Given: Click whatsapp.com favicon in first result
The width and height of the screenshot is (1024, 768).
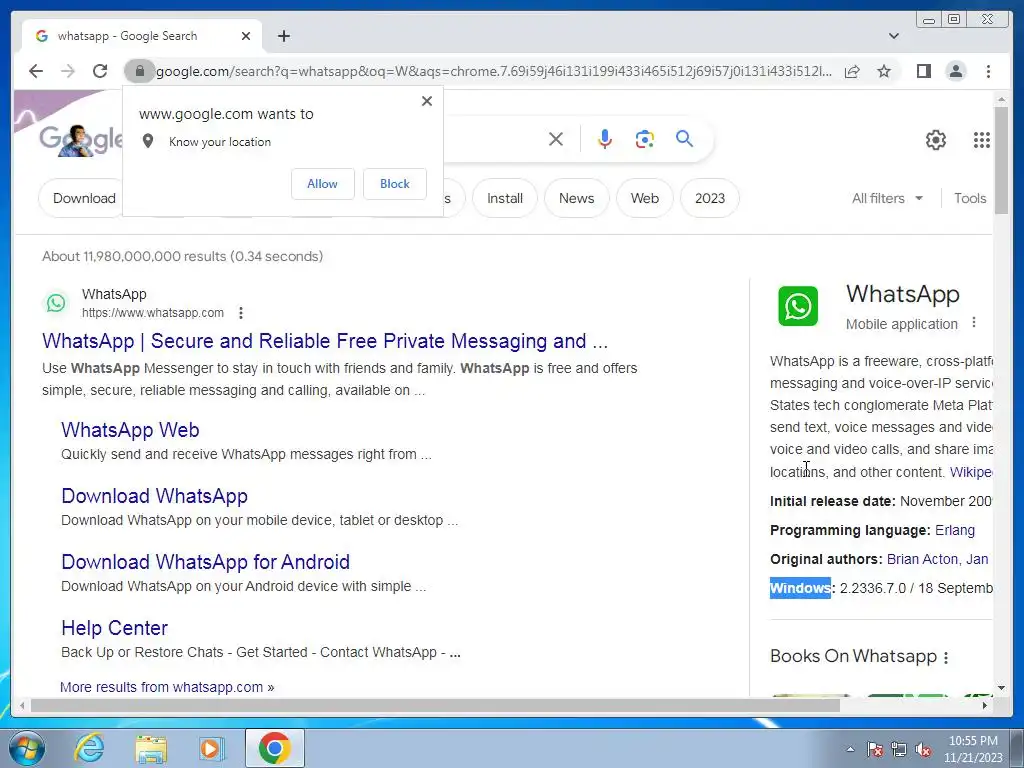Looking at the screenshot, I should [x=56, y=303].
